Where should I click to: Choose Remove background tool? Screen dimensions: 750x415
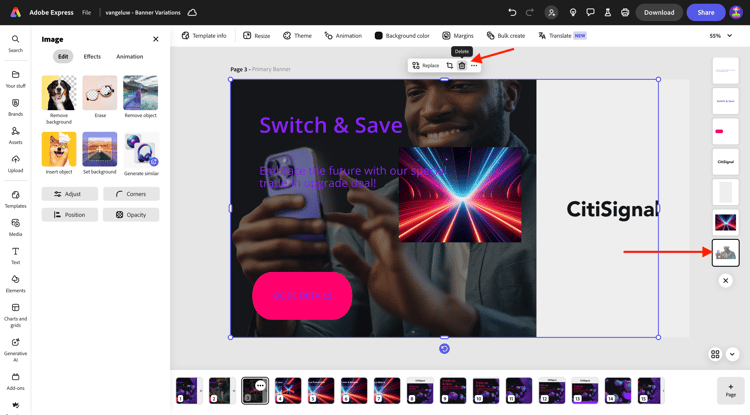pyautogui.click(x=59, y=93)
